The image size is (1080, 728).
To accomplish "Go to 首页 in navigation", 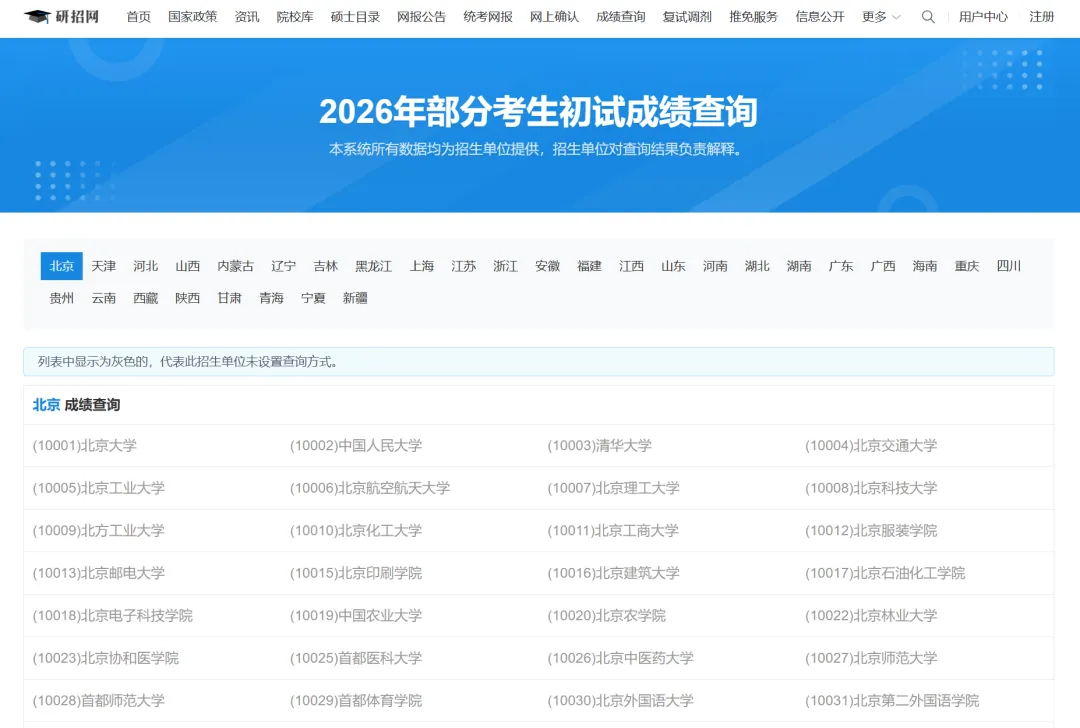I will click(138, 17).
